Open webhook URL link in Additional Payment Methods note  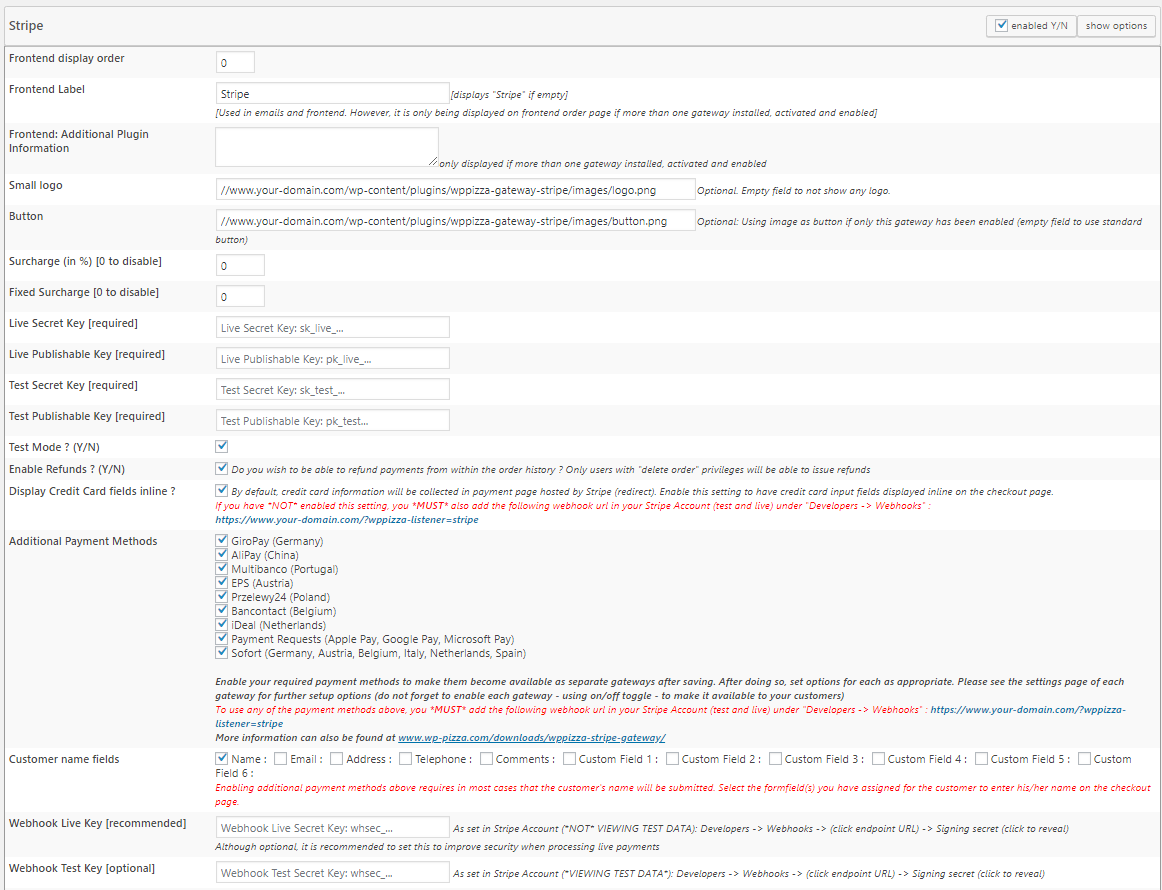1028,710
